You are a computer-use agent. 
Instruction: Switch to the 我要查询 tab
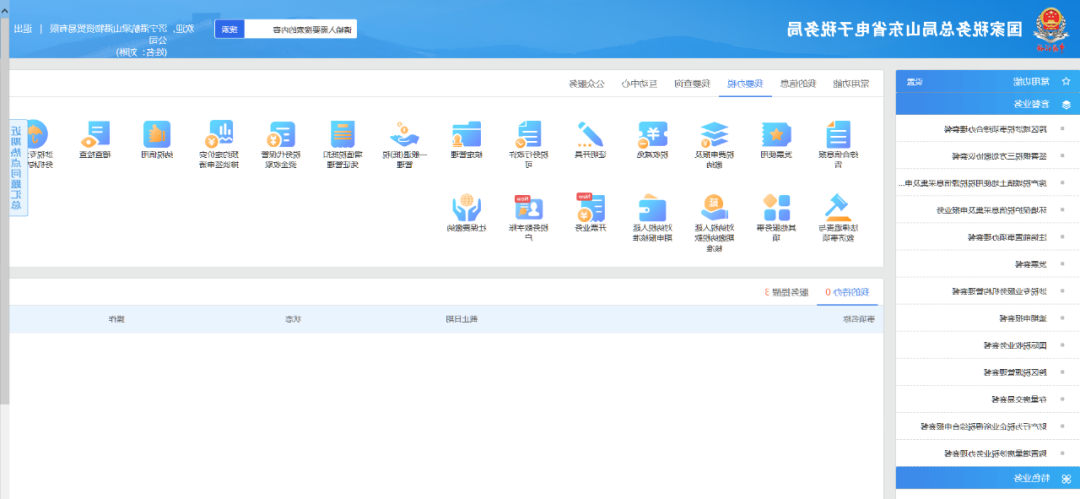coord(692,83)
